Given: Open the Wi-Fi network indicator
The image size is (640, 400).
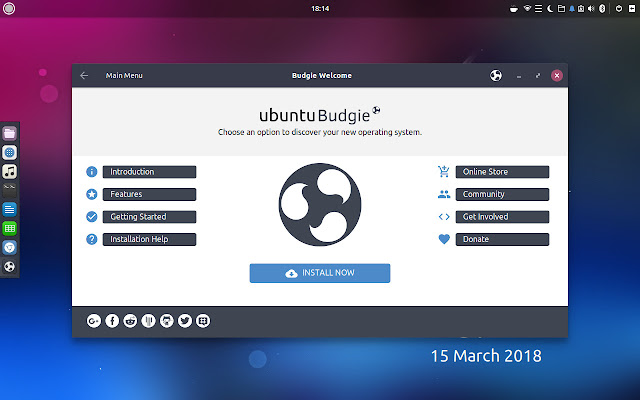Looking at the screenshot, I should tap(527, 8).
